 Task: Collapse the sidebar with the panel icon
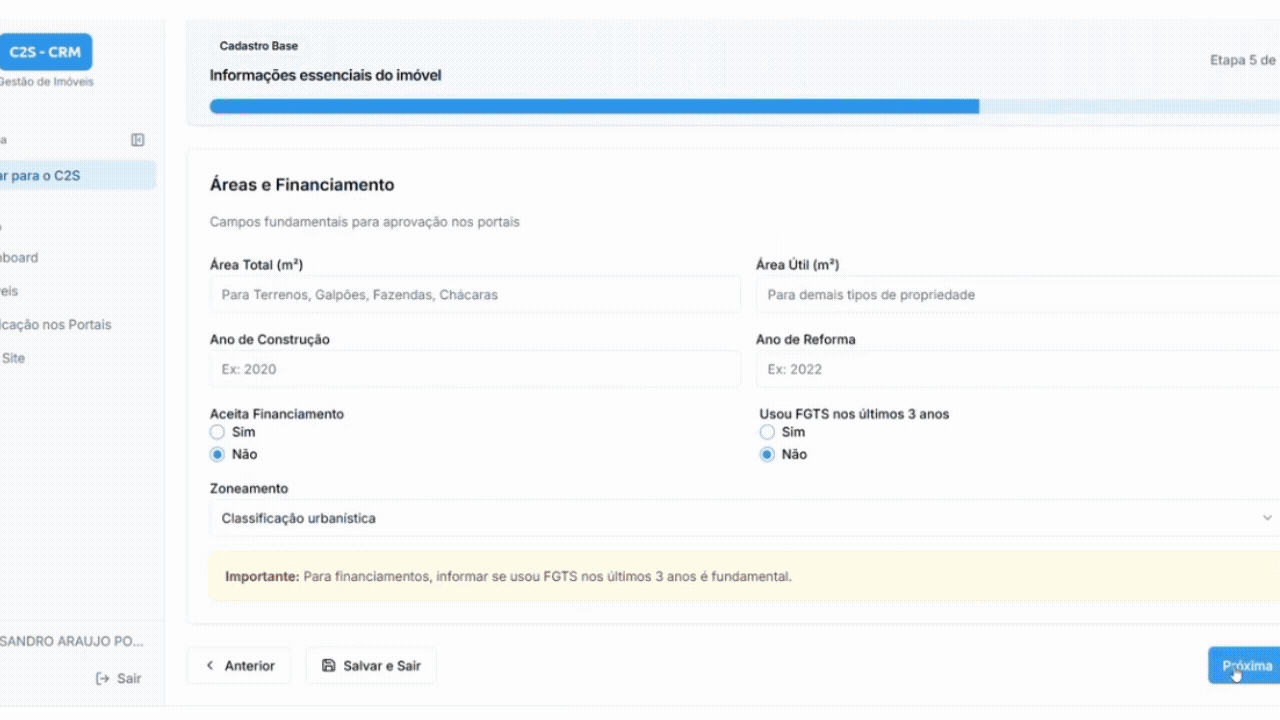click(x=138, y=140)
